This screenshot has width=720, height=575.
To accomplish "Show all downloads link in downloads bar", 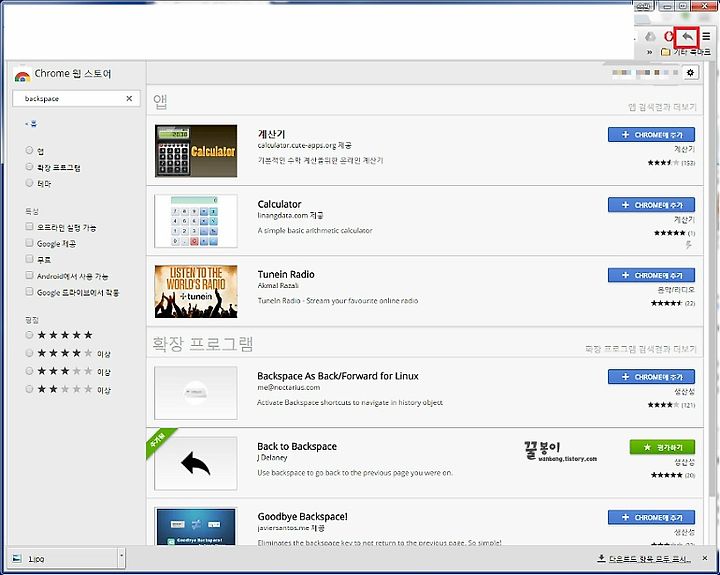I will pyautogui.click(x=644, y=558).
